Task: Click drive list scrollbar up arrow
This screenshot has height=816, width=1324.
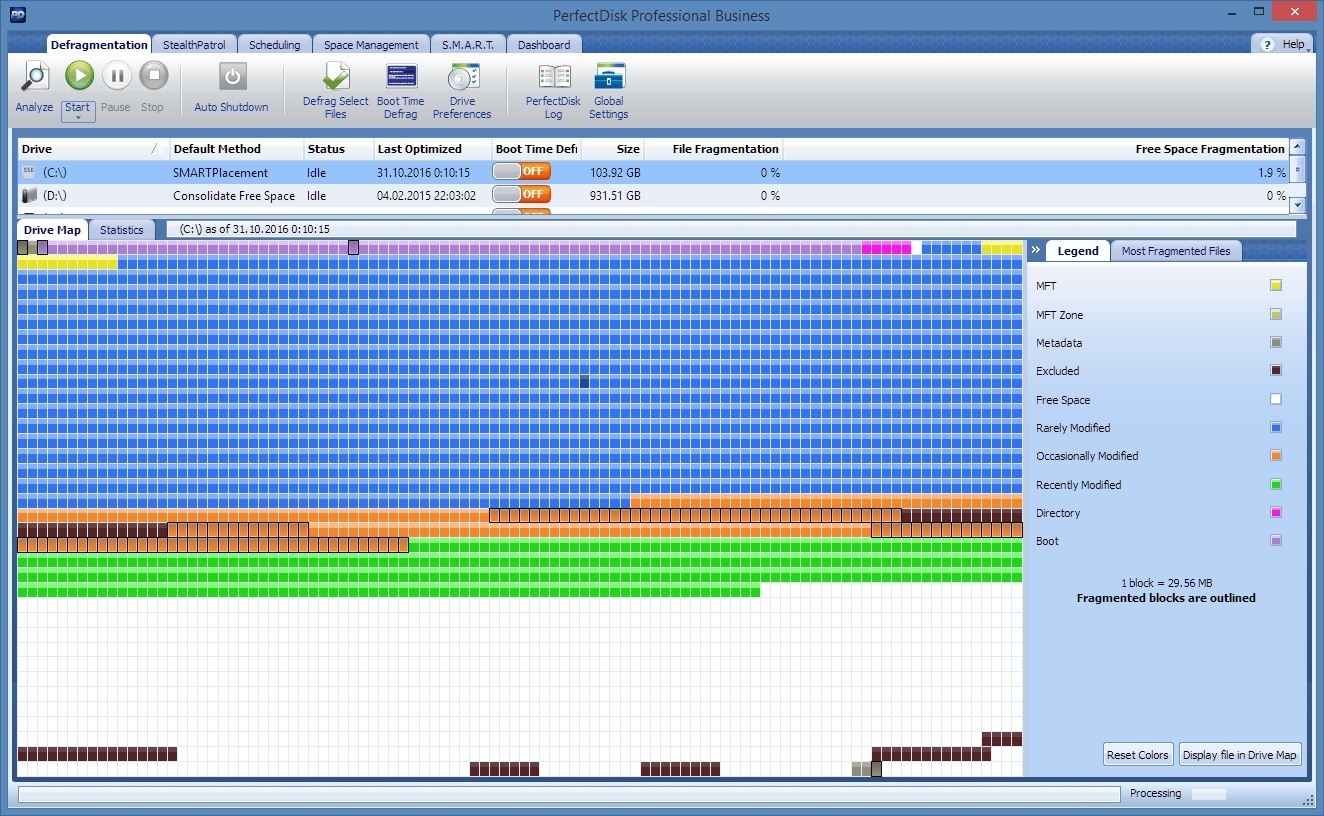Action: click(1297, 147)
